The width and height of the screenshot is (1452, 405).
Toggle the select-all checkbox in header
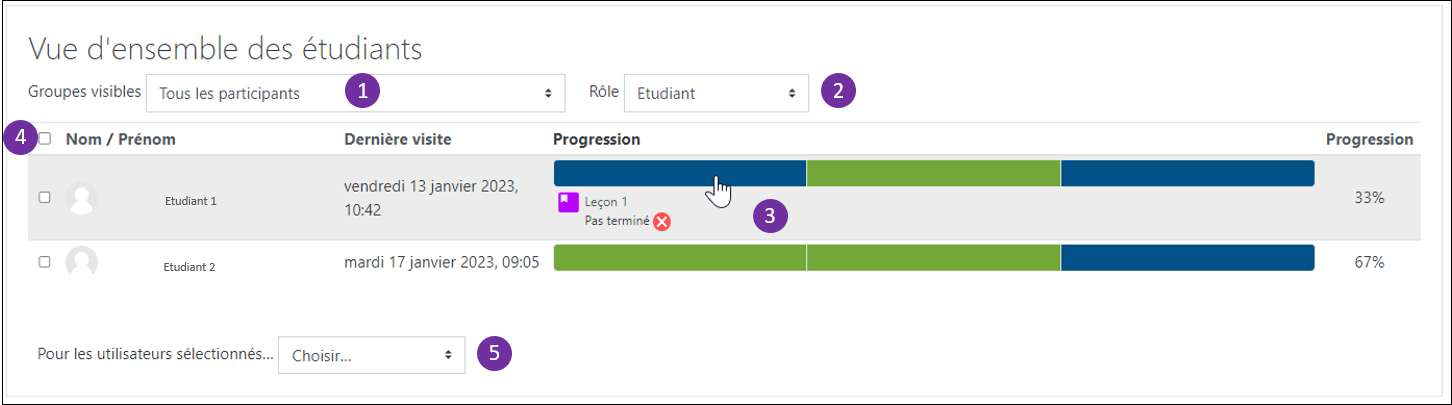(45, 139)
